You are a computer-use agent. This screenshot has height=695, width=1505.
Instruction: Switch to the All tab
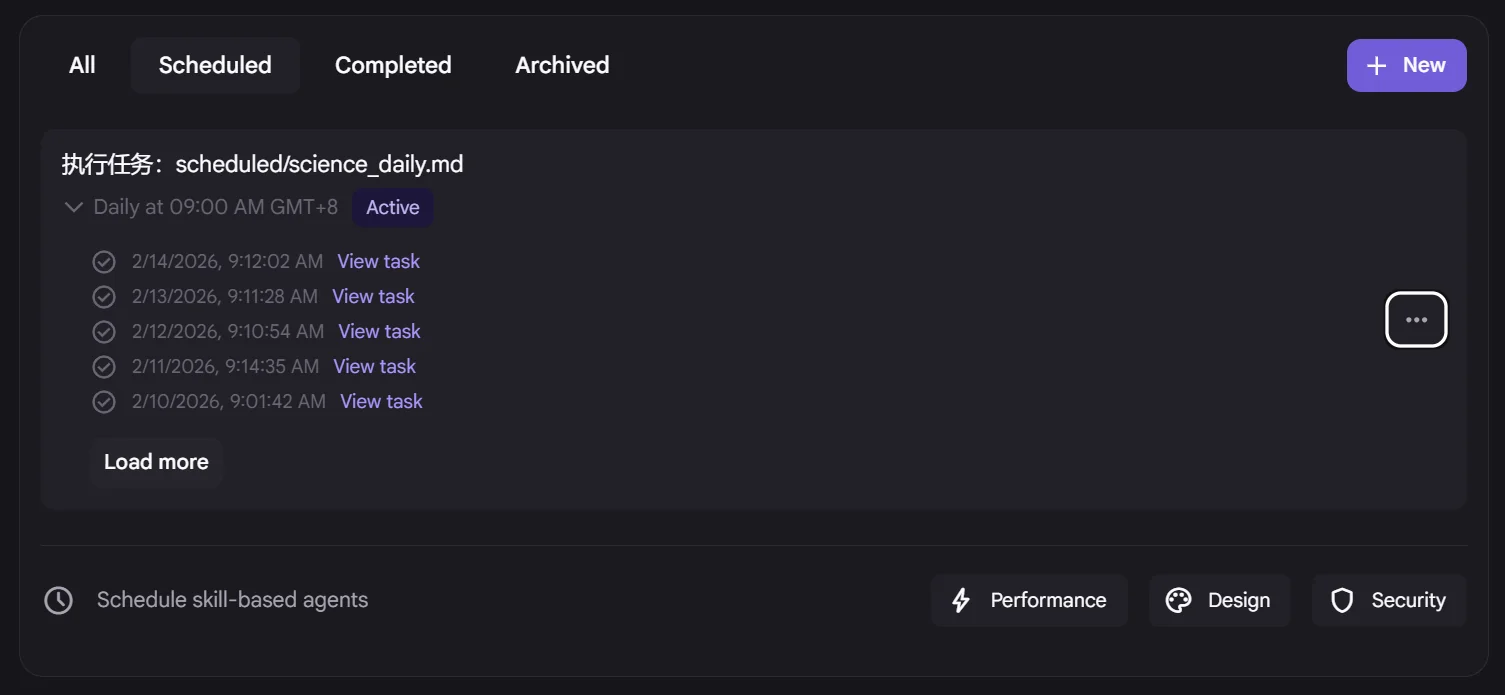tap(82, 65)
